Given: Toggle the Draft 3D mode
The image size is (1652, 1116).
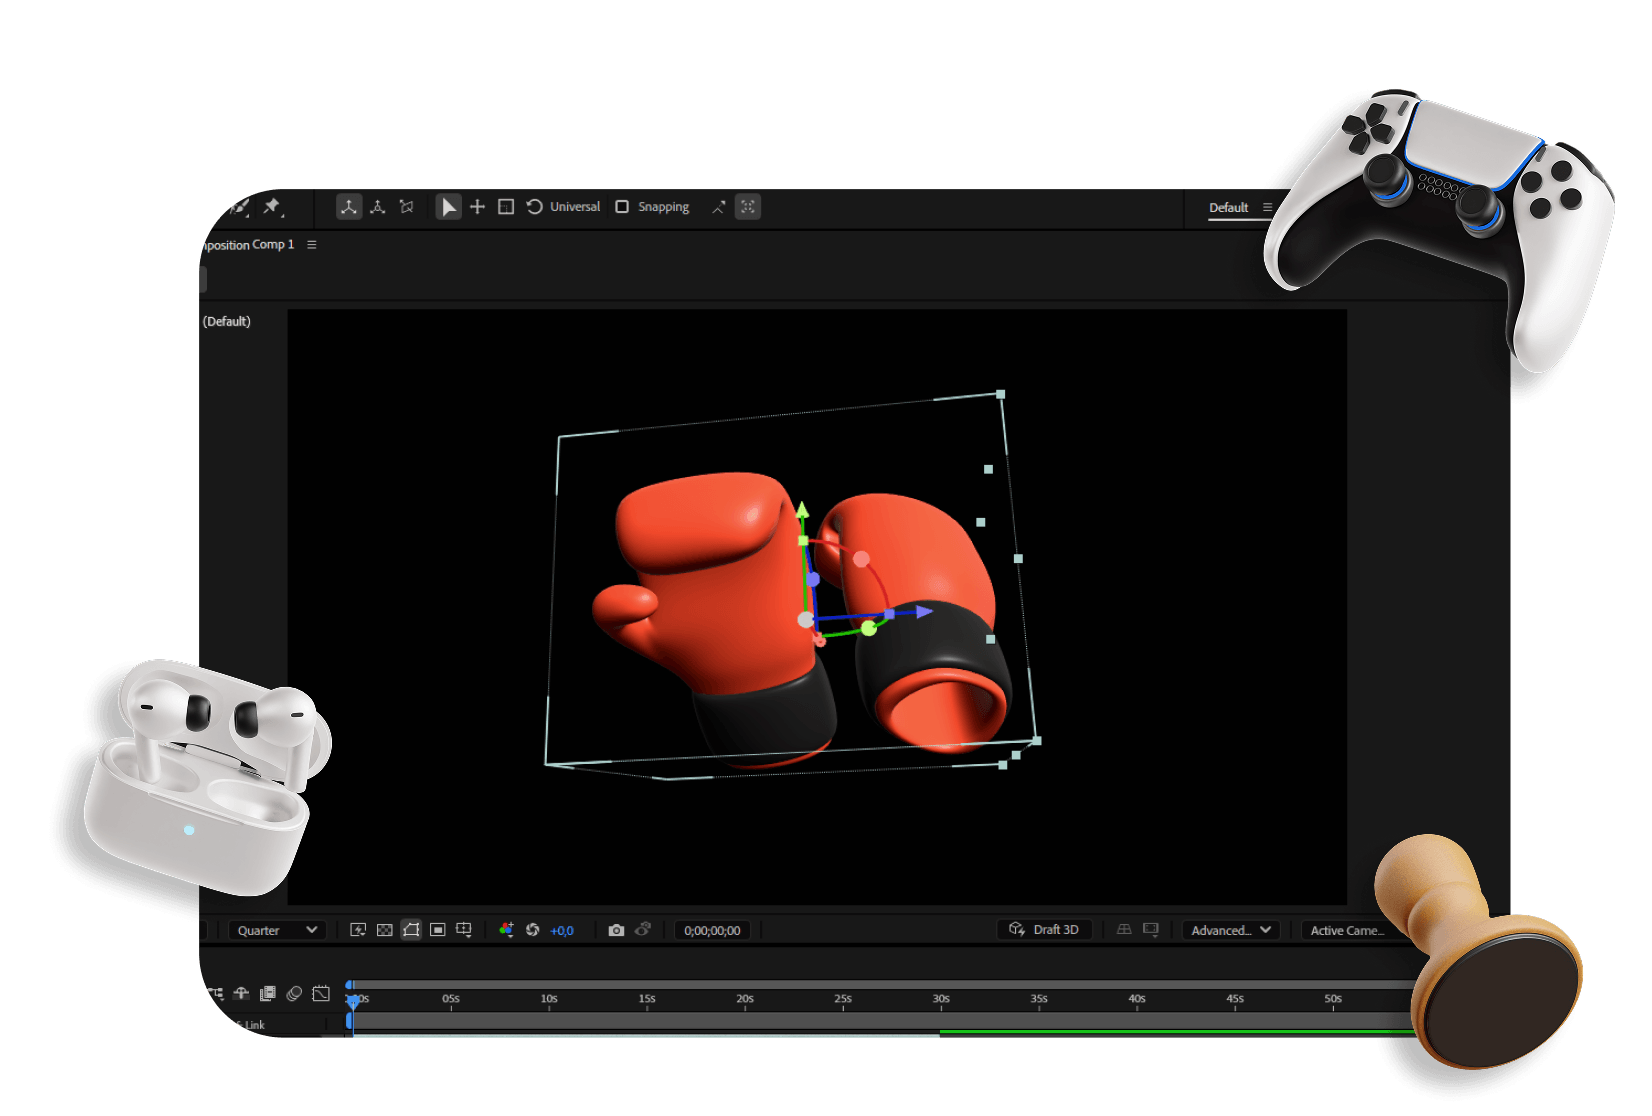Looking at the screenshot, I should [x=1044, y=930].
